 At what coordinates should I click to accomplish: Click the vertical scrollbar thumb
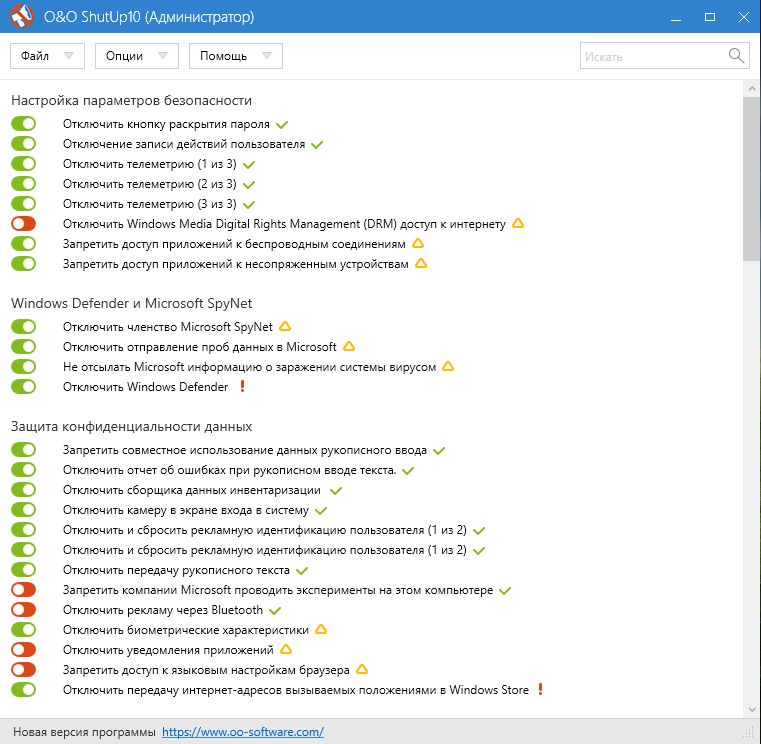pos(751,180)
